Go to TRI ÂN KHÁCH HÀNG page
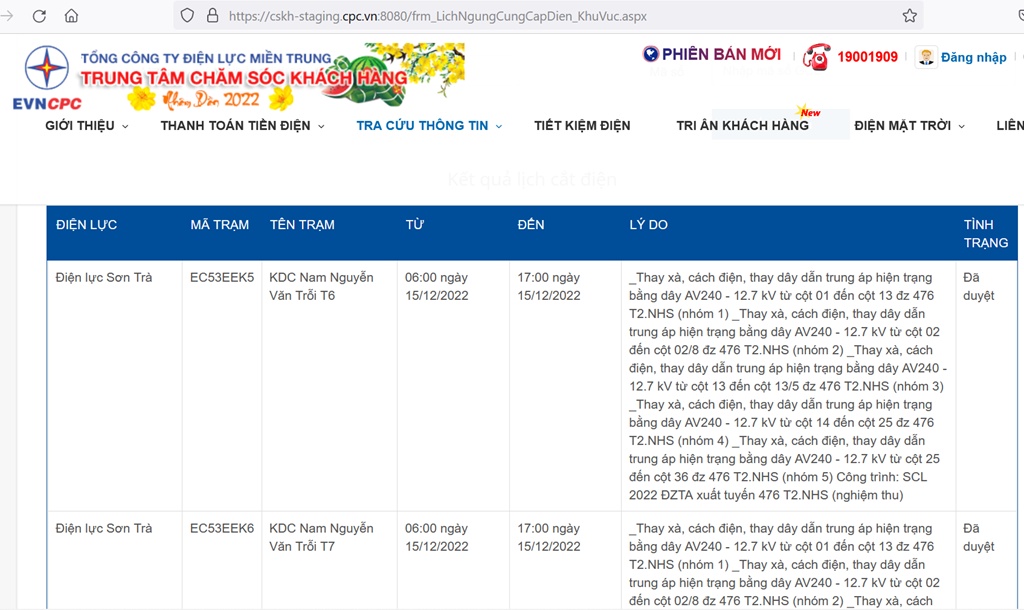 (743, 125)
